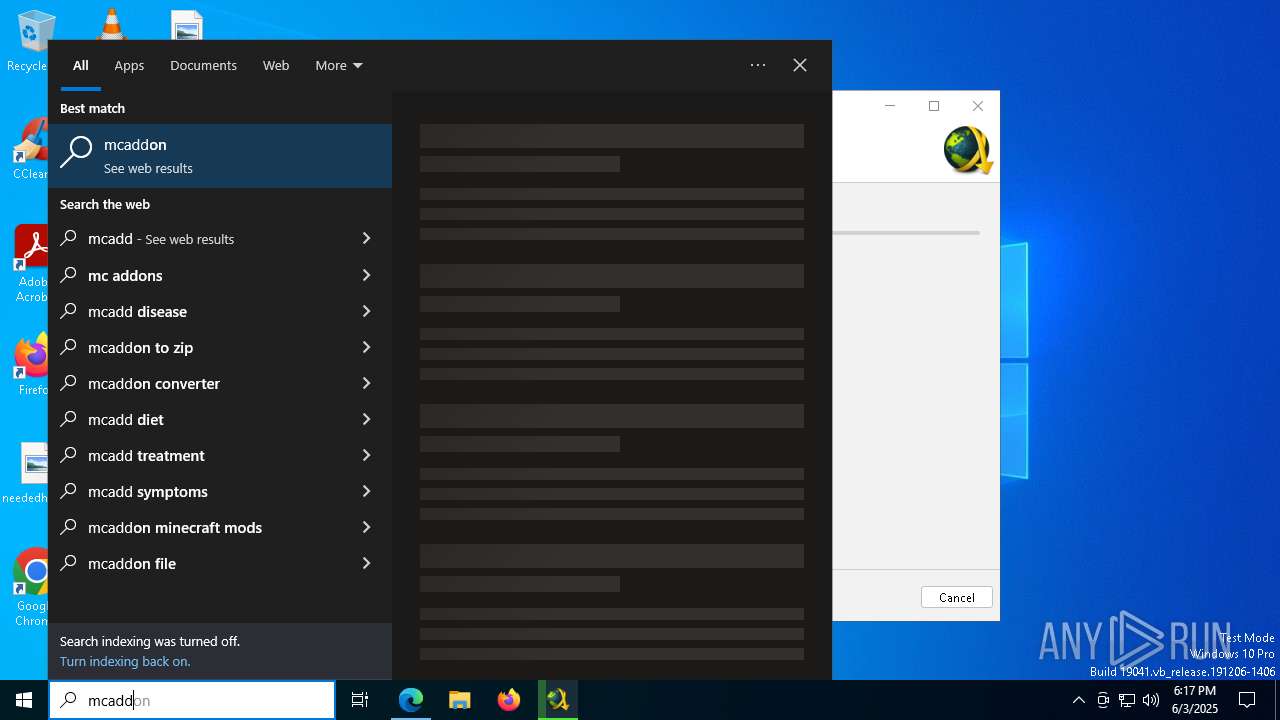Viewport: 1280px width, 720px height.
Task: Expand chevron for 'mcadd symptoms'
Action: tap(366, 491)
